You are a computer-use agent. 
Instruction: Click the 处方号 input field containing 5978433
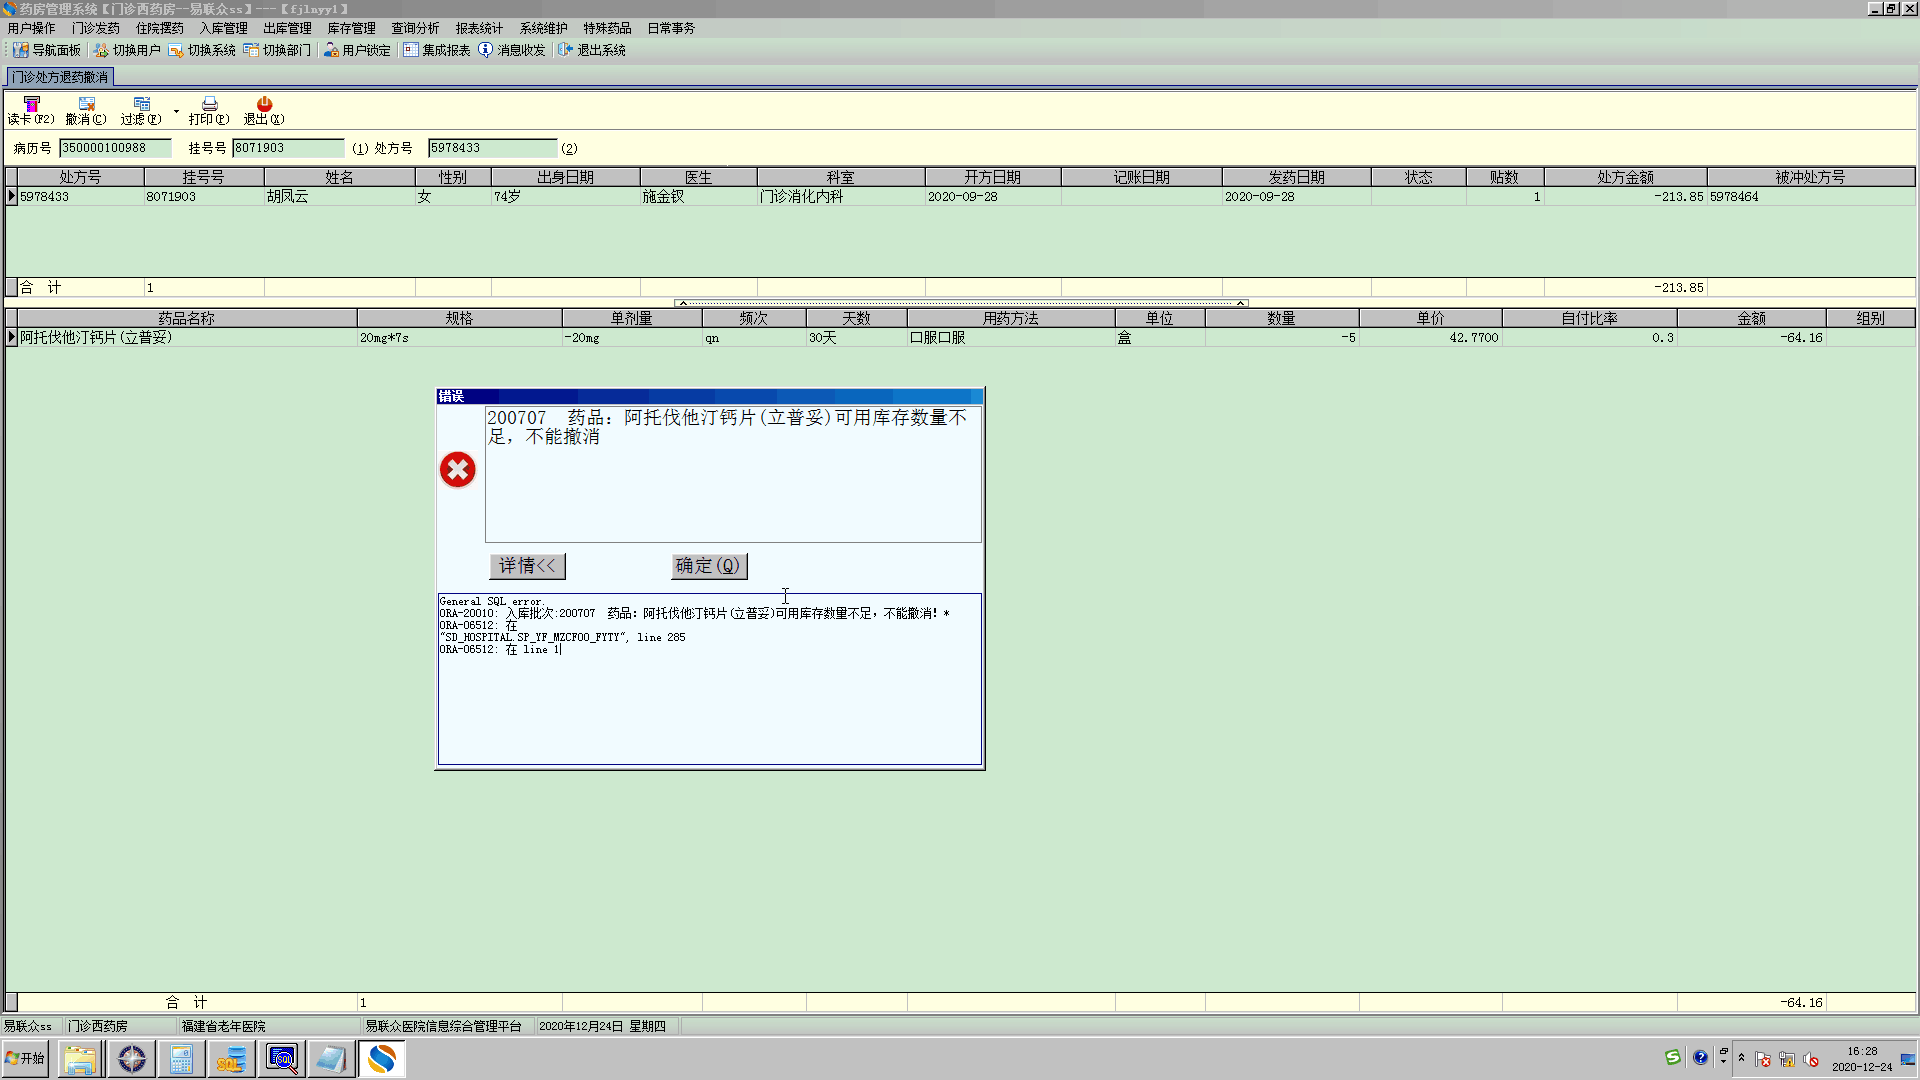click(491, 148)
